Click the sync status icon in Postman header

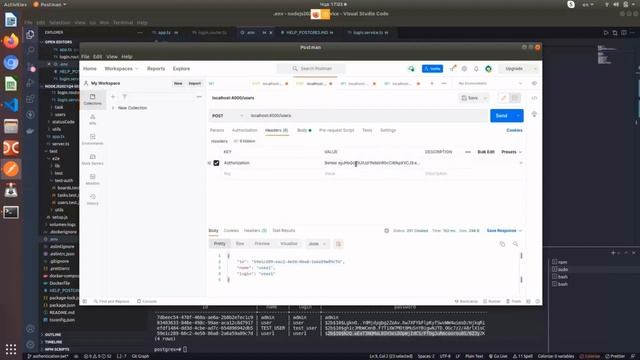pyautogui.click(x=411, y=69)
